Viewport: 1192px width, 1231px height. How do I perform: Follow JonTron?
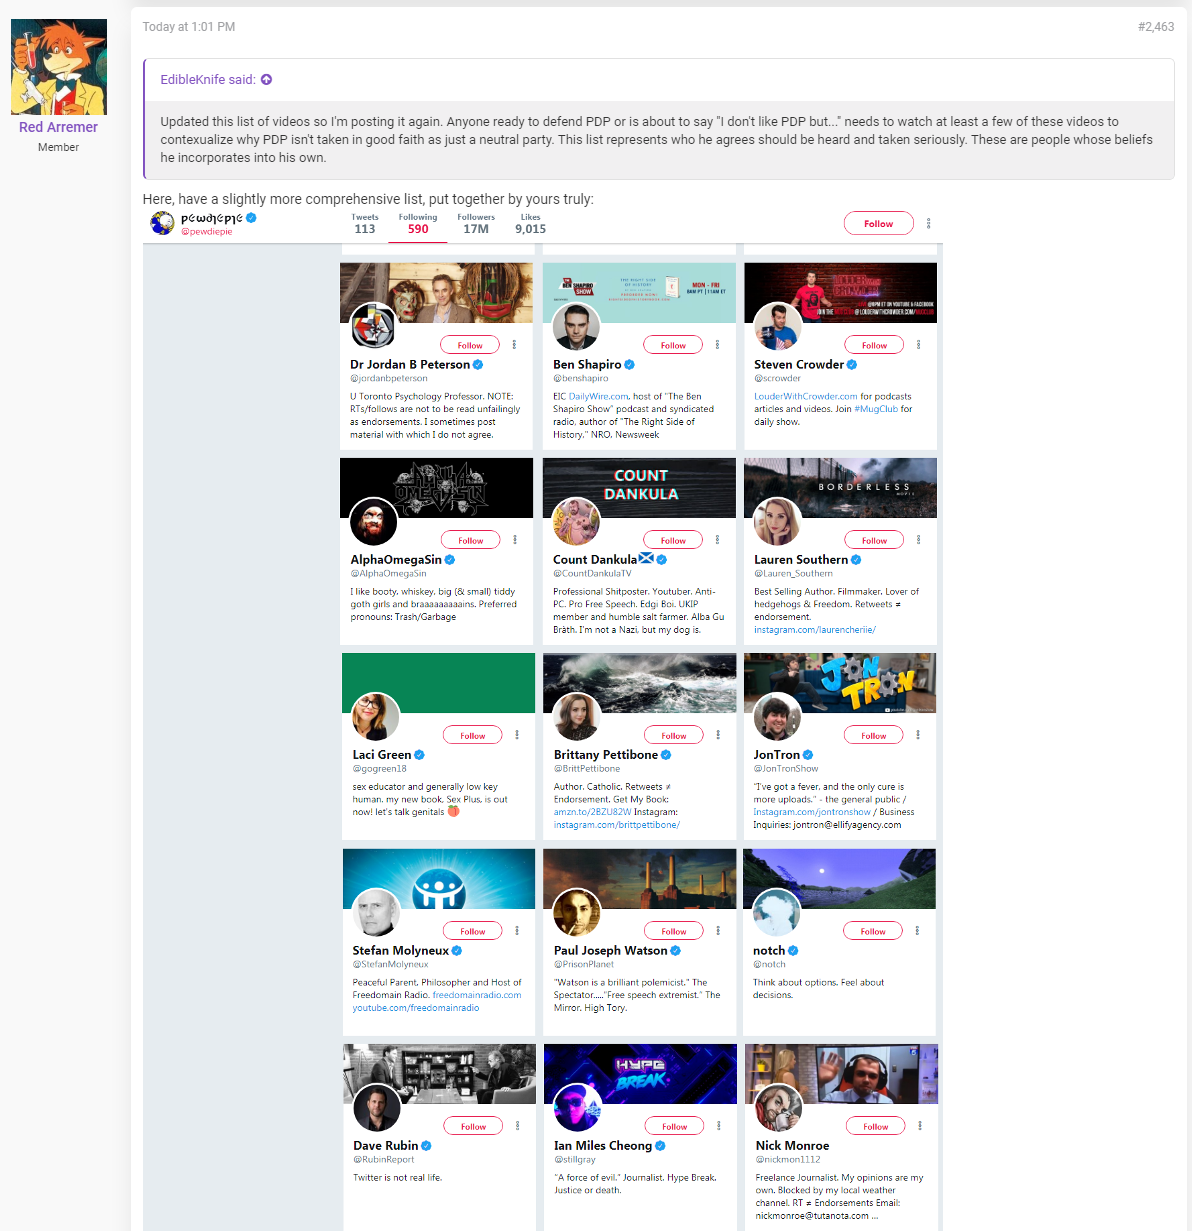(874, 735)
